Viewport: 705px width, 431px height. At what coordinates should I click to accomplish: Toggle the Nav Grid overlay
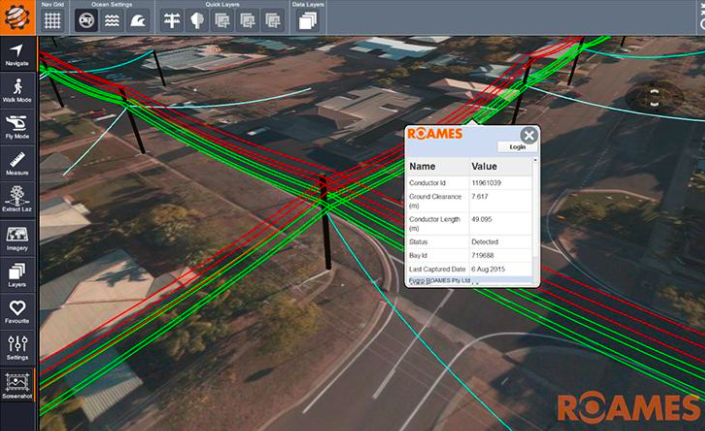click(52, 20)
